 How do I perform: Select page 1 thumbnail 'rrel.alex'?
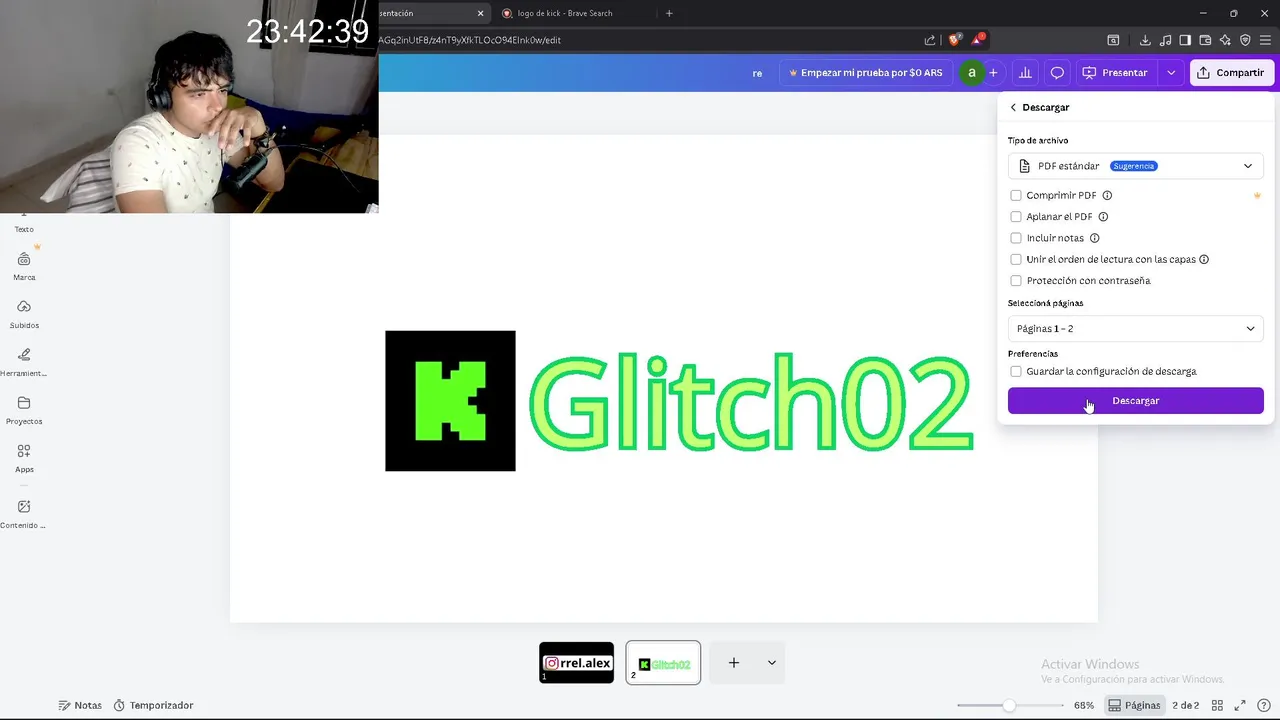577,662
